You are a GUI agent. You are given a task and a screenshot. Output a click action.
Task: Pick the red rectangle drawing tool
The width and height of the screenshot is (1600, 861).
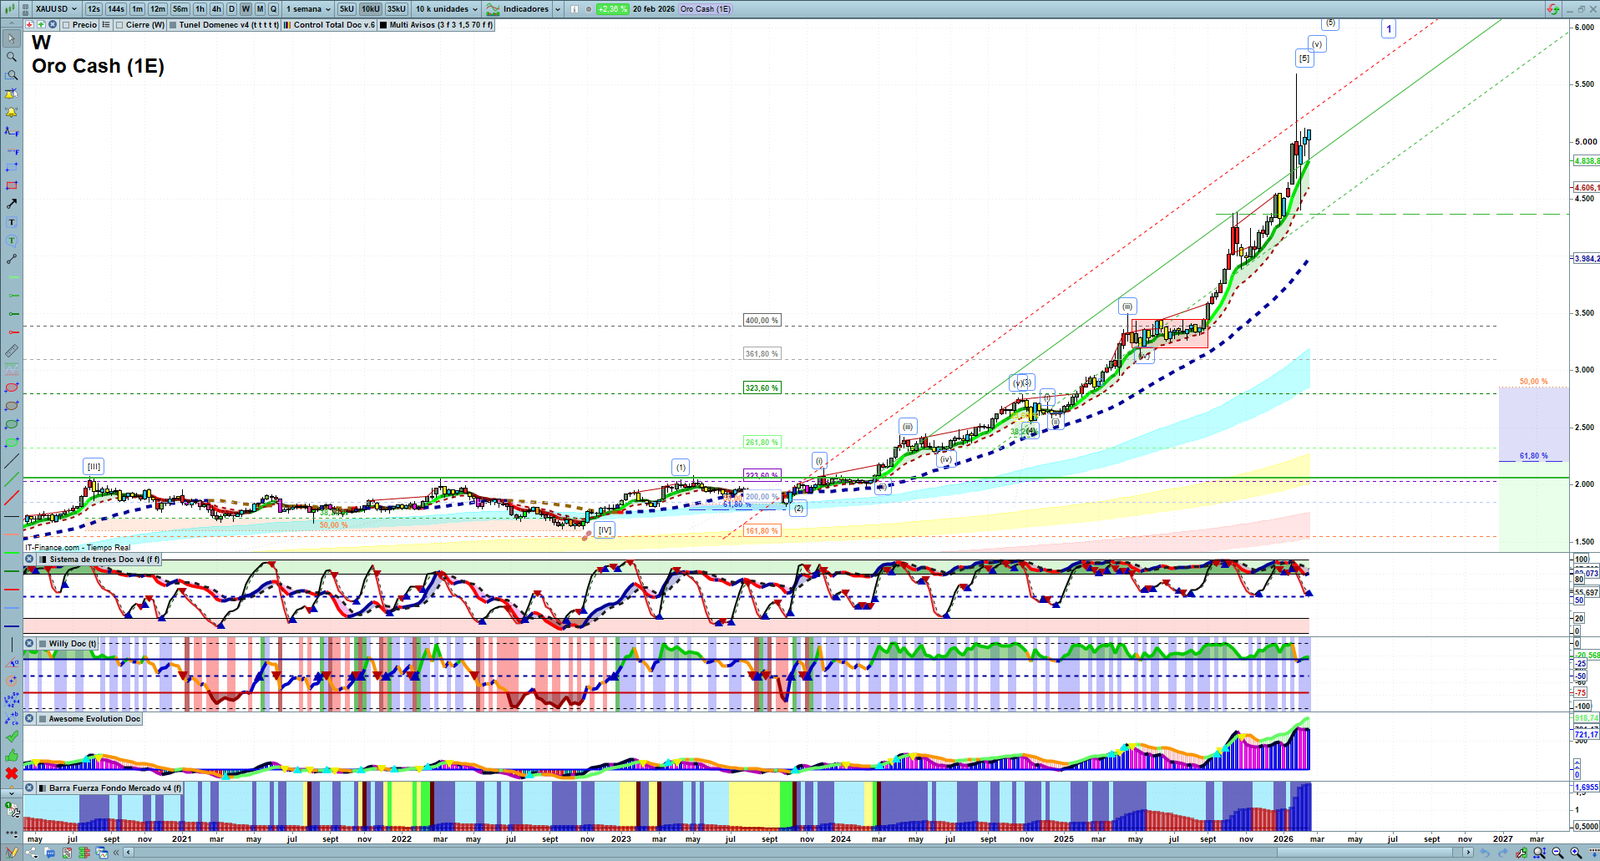[11, 186]
